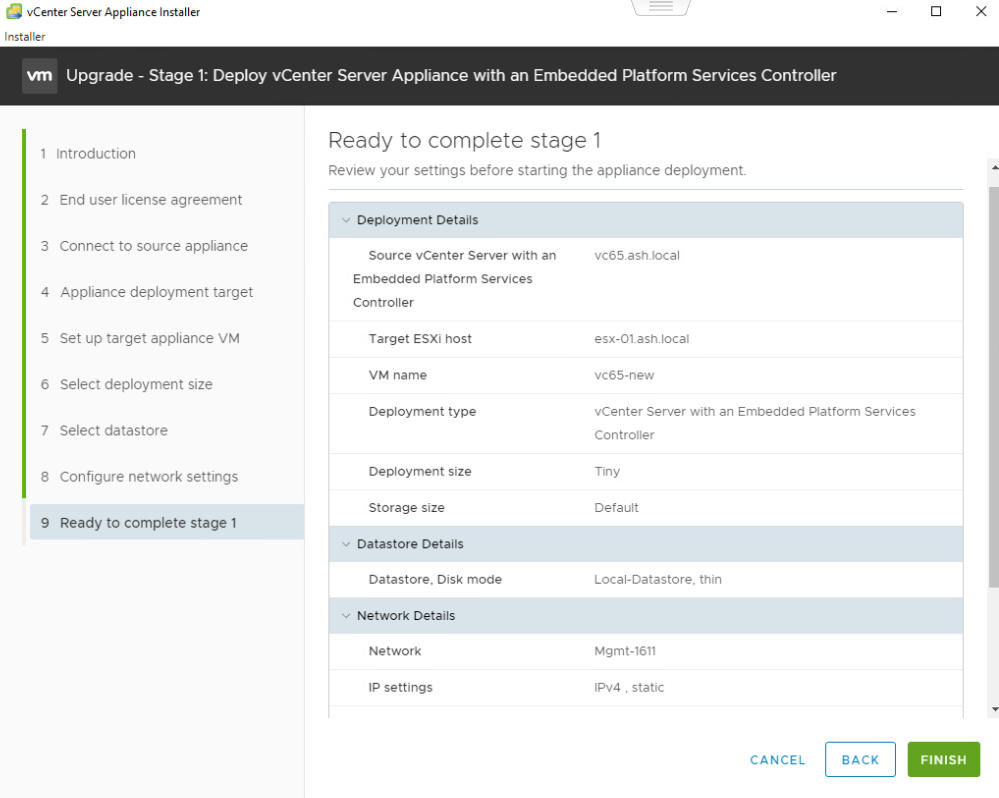Click the value Local-Datastore, thin
999x798 pixels.
point(658,580)
